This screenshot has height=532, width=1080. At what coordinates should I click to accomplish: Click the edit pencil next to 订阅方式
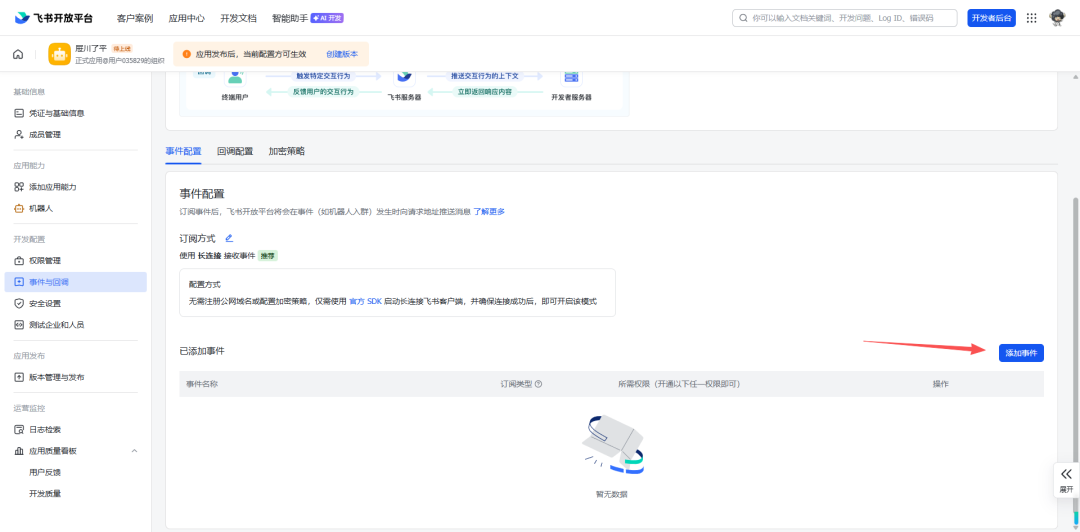(229, 238)
